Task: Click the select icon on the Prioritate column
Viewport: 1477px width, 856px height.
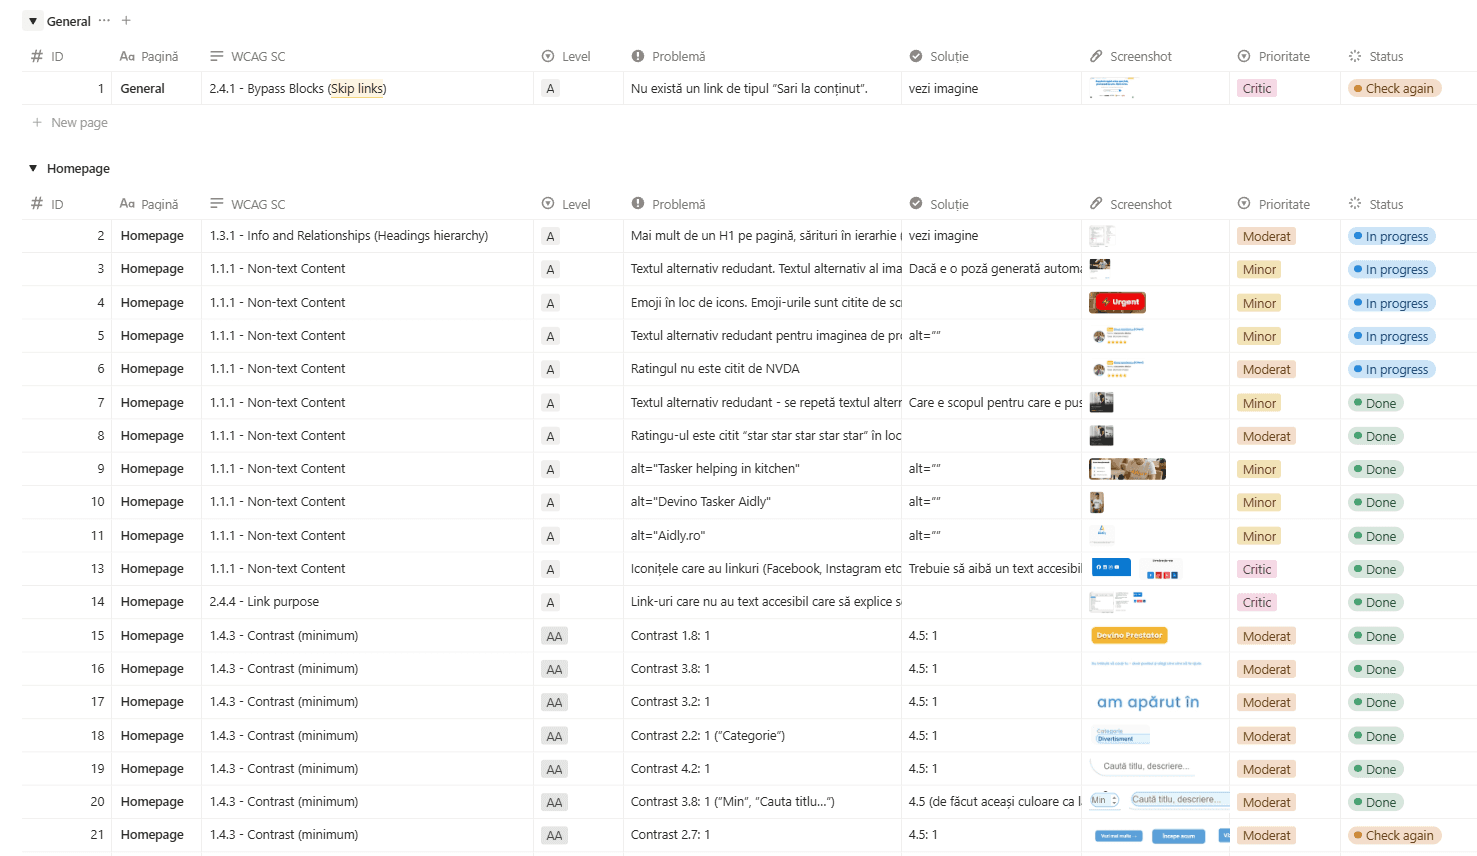Action: [x=1246, y=56]
